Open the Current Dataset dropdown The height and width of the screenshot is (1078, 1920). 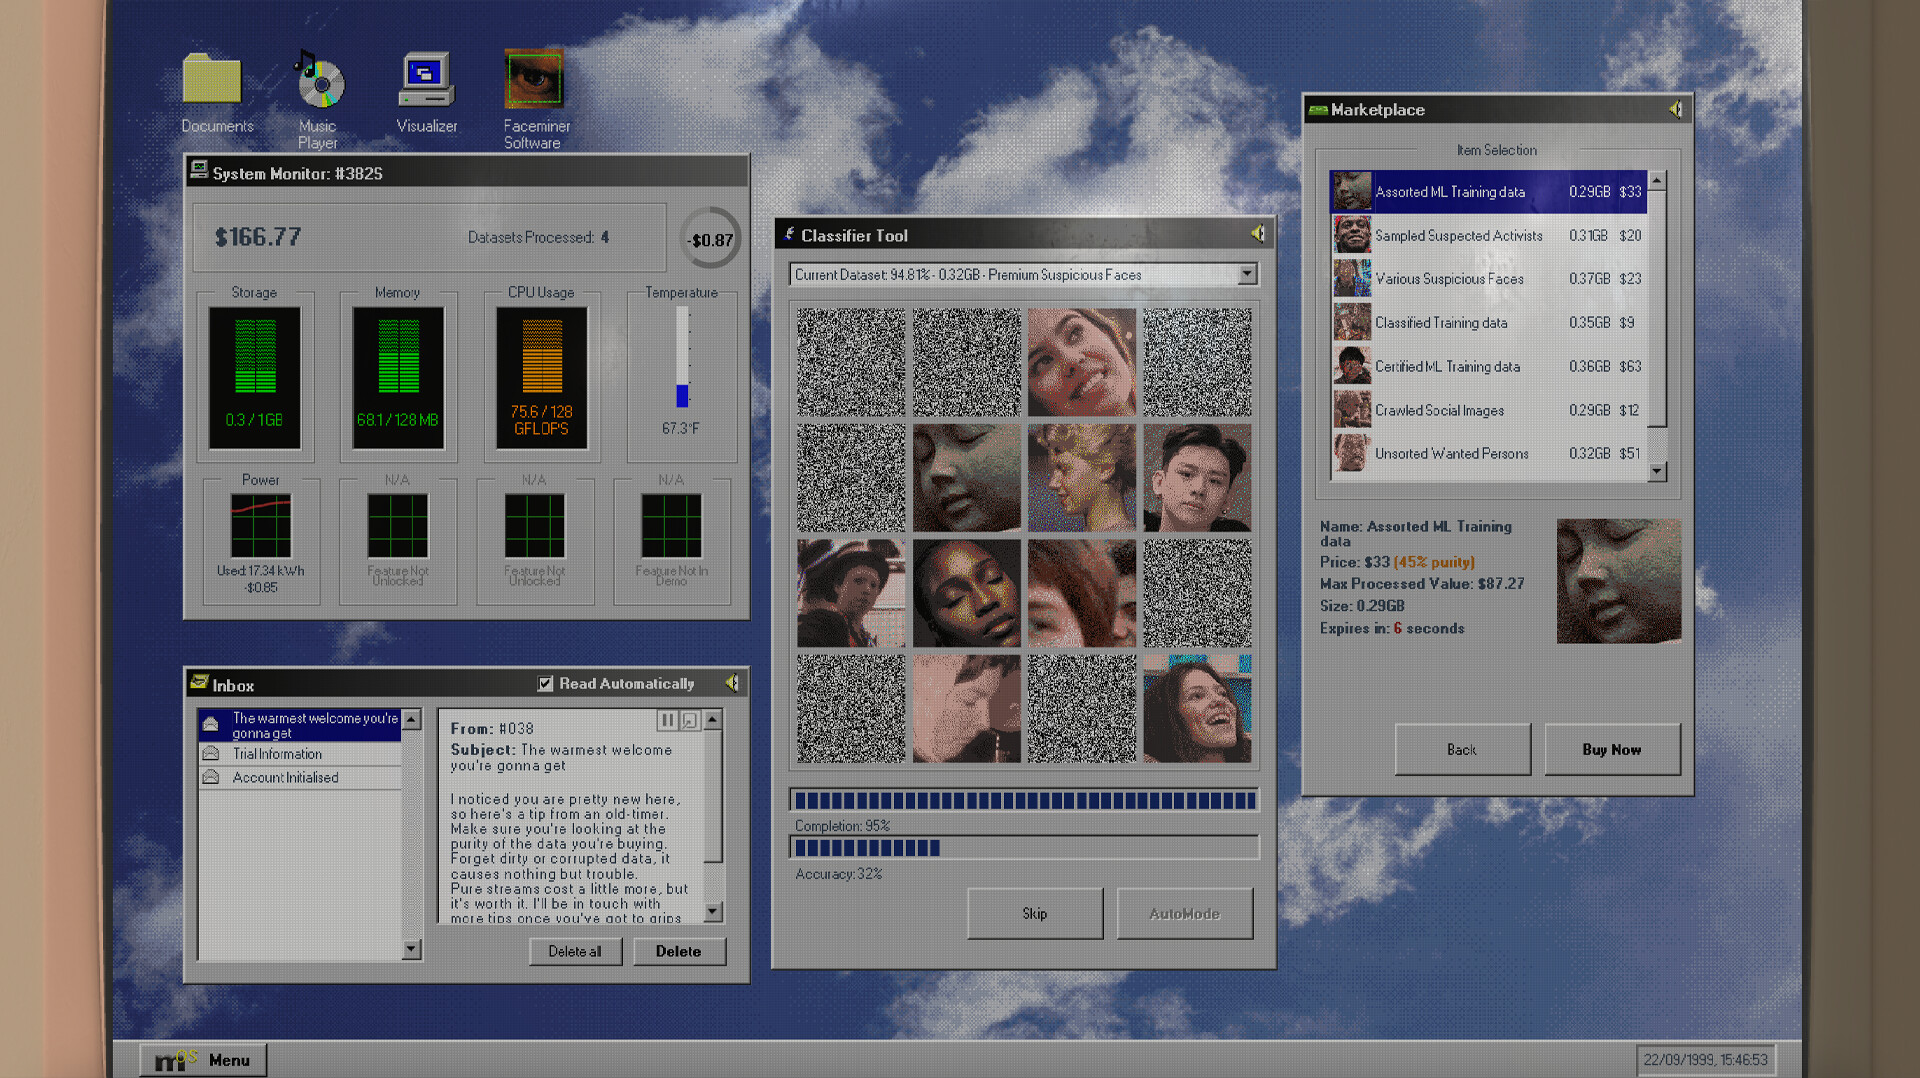click(1247, 274)
